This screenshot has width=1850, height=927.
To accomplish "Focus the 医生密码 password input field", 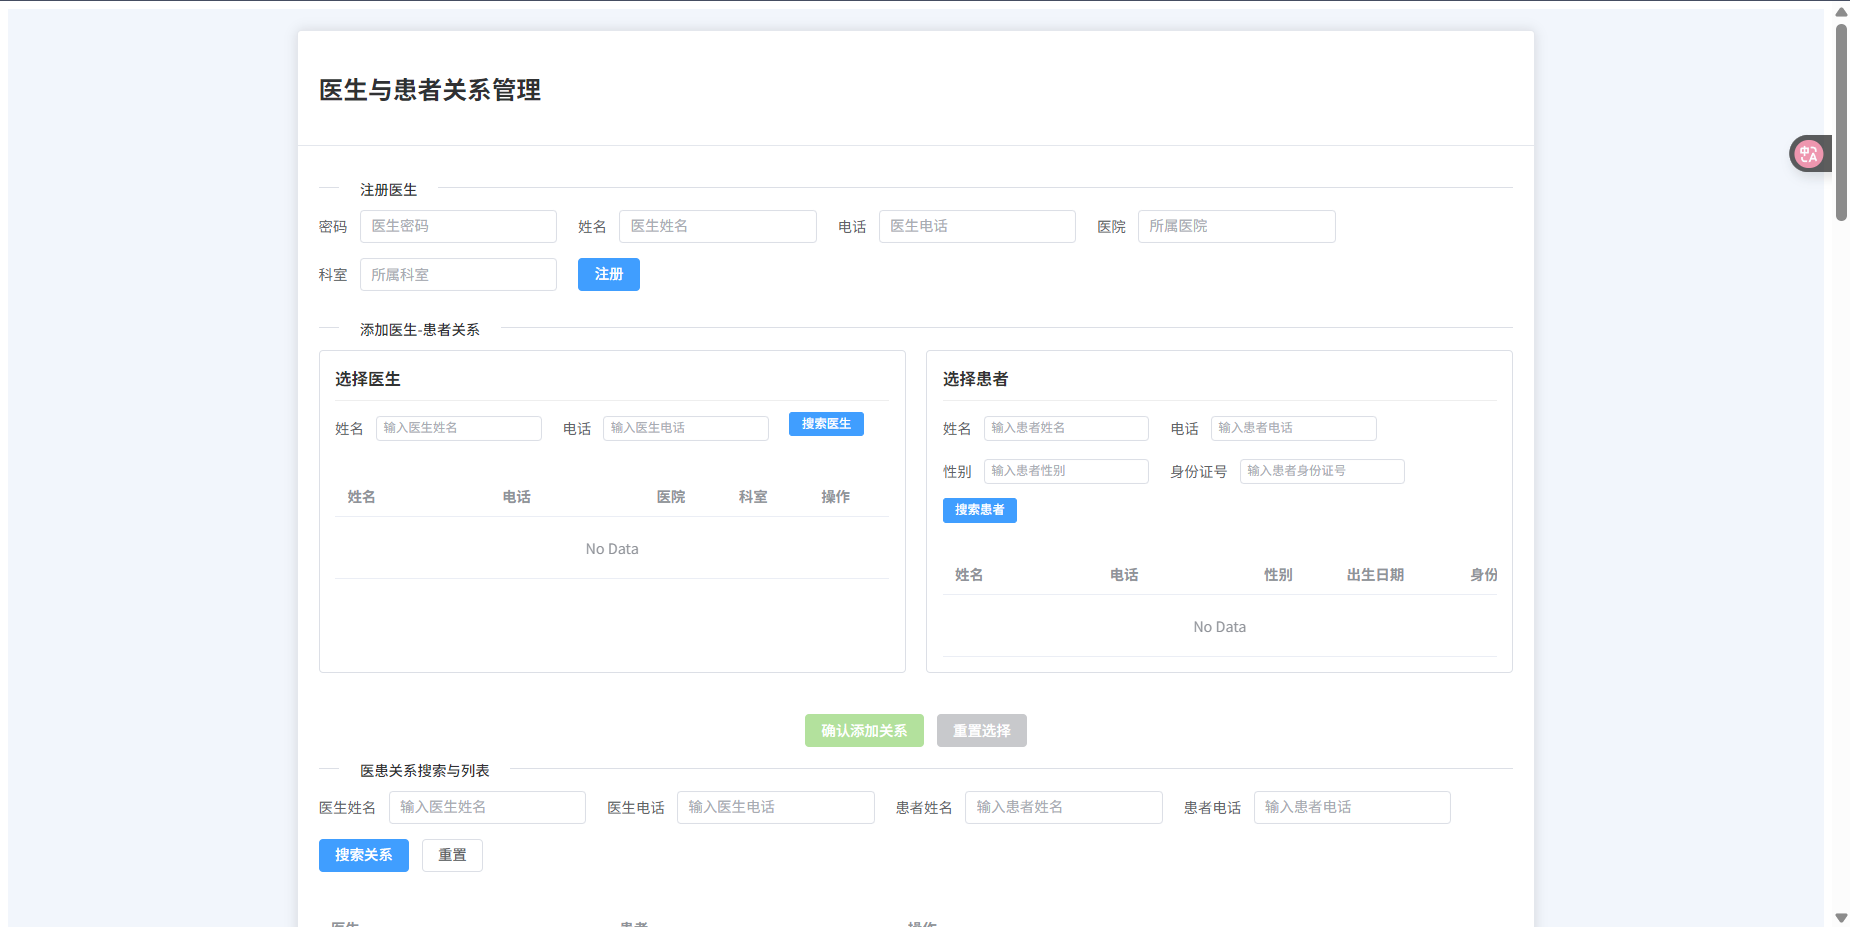I will click(x=458, y=226).
